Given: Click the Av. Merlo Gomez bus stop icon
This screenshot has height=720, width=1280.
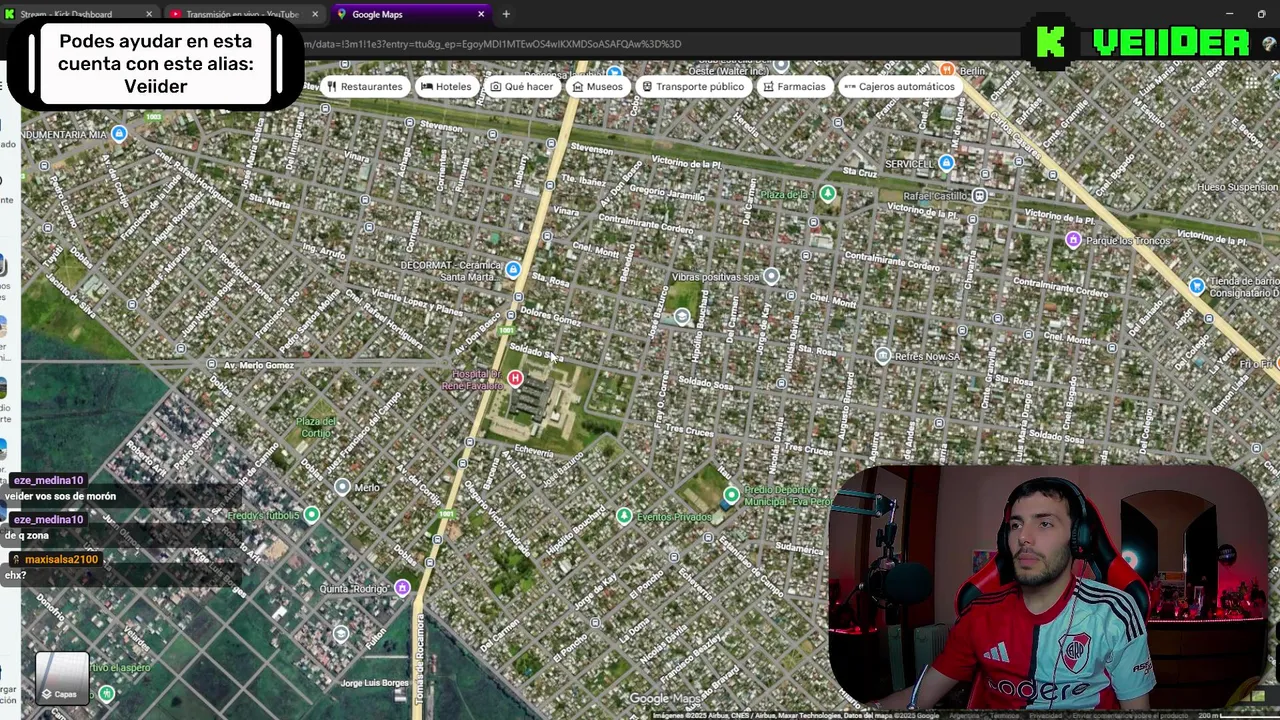Looking at the screenshot, I should [212, 365].
